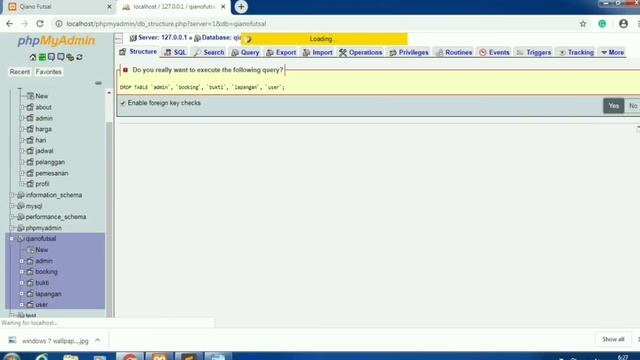Open Favorites tables list
The image size is (640, 360).
[x=48, y=72]
